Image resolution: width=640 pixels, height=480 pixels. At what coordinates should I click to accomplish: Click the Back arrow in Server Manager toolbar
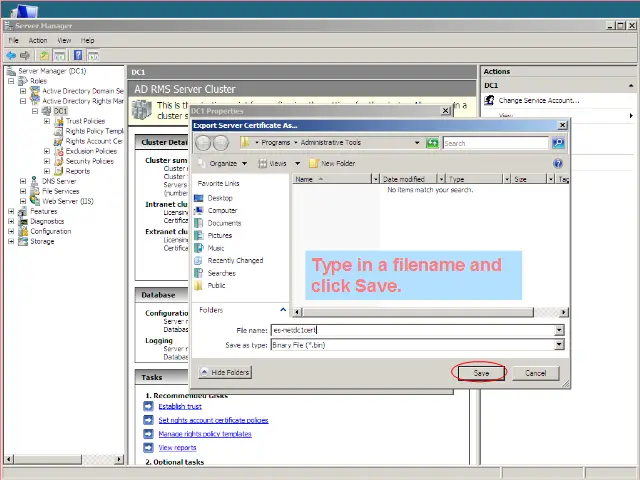tap(11, 55)
